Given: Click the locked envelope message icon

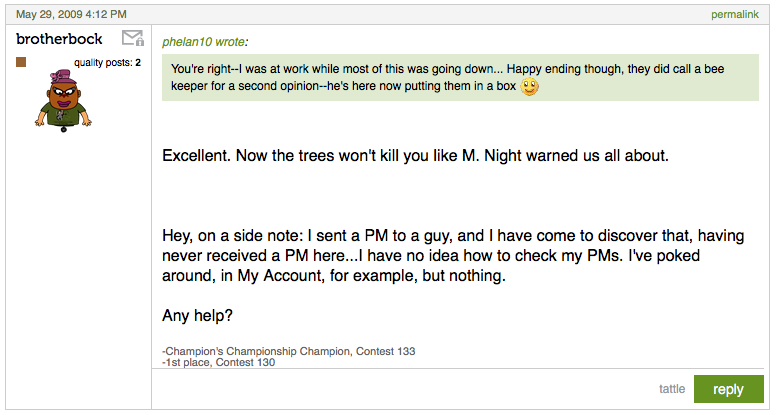Looking at the screenshot, I should pyautogui.click(x=132, y=39).
